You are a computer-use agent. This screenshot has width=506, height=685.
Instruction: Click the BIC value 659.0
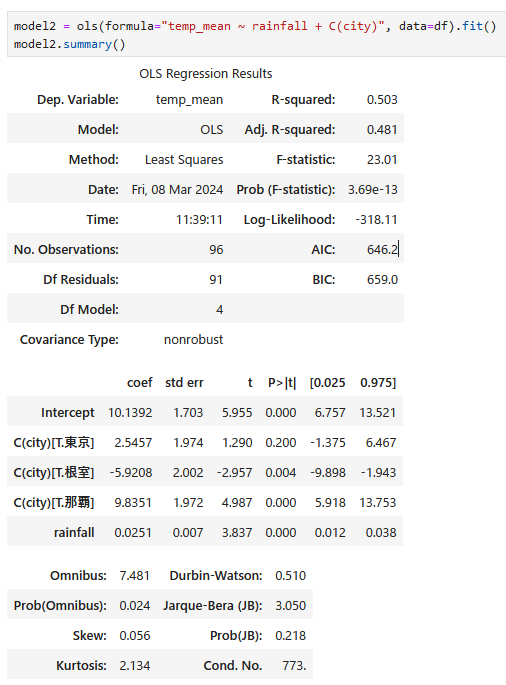pos(382,280)
